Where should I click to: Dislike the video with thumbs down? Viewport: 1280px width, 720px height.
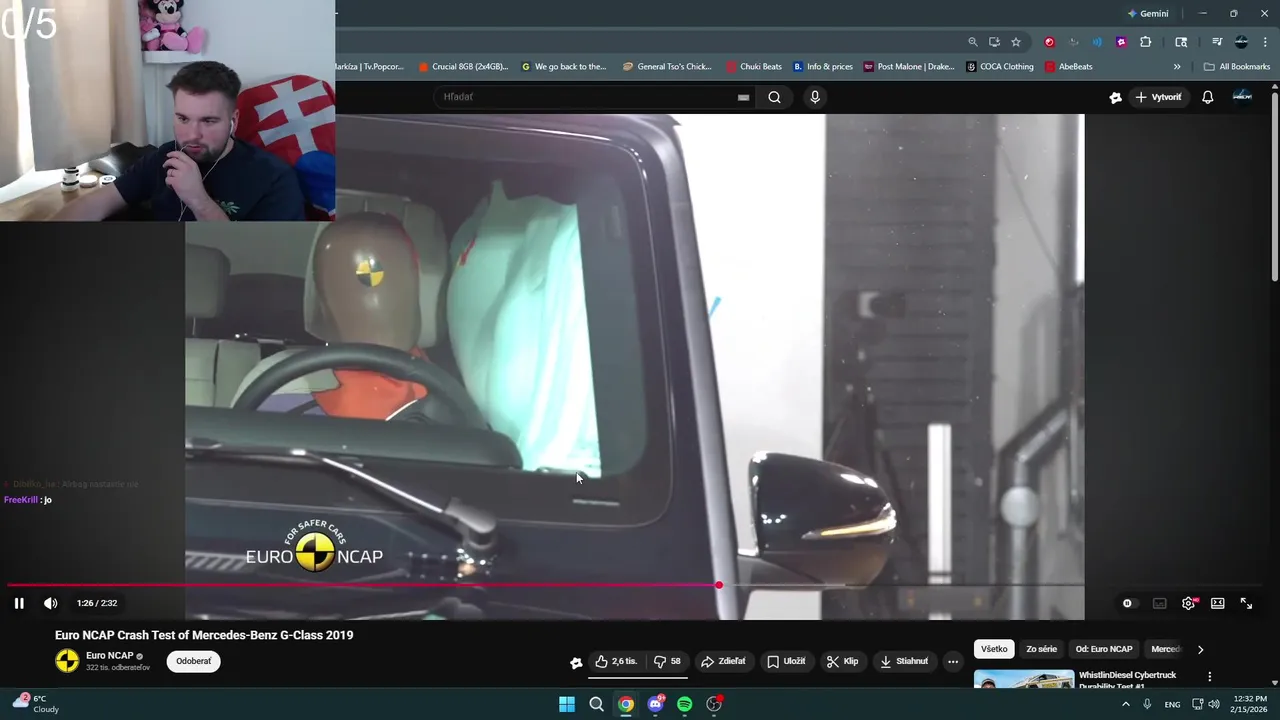(667, 661)
